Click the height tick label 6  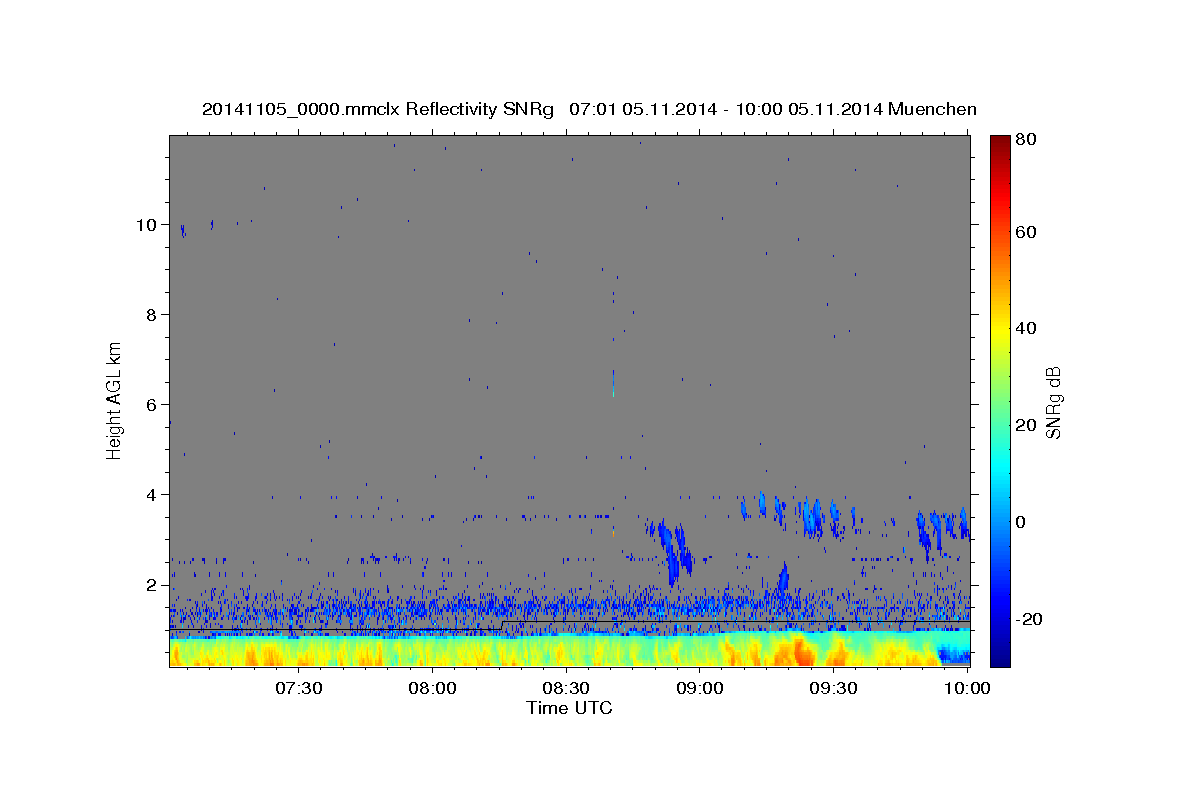pos(152,405)
